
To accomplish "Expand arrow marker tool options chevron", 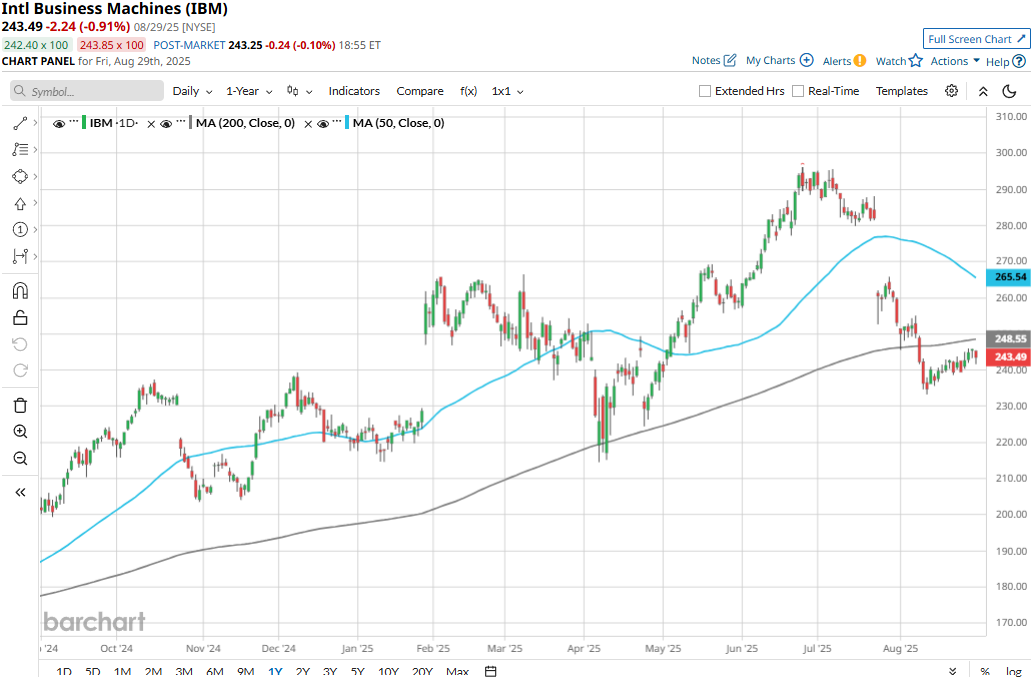I will 35,203.
